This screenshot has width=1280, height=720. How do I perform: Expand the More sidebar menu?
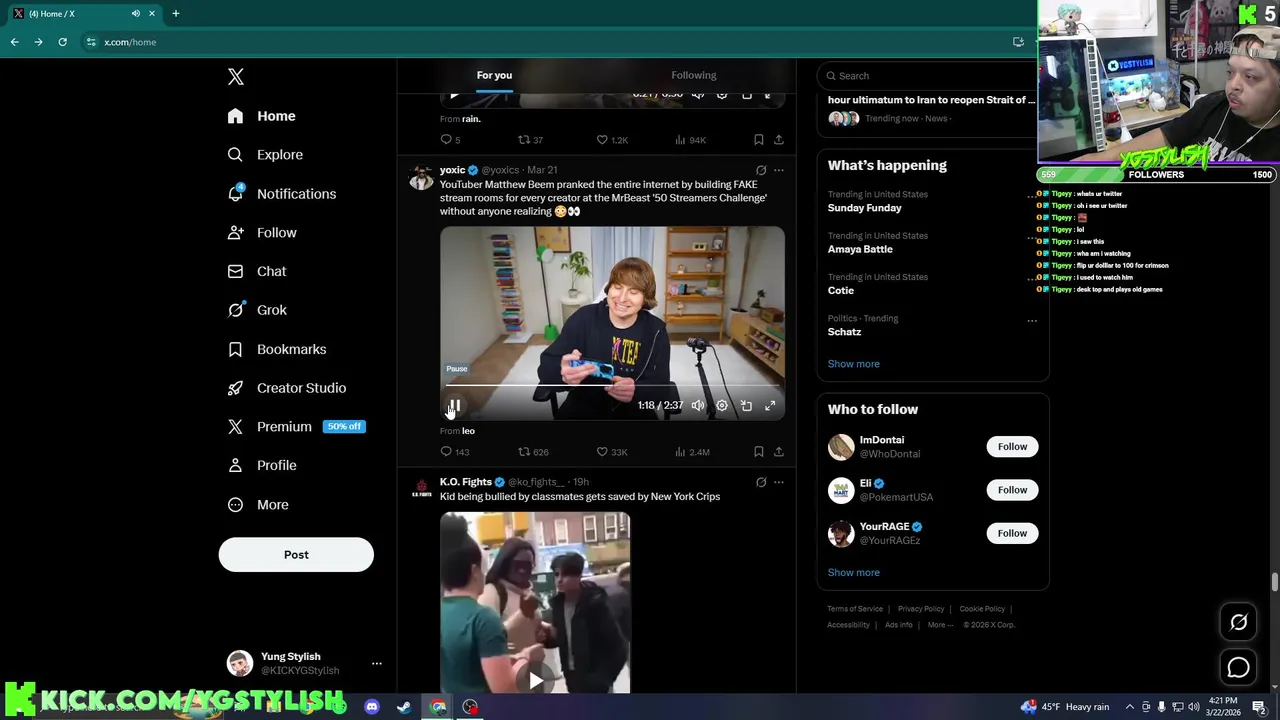[x=258, y=505]
